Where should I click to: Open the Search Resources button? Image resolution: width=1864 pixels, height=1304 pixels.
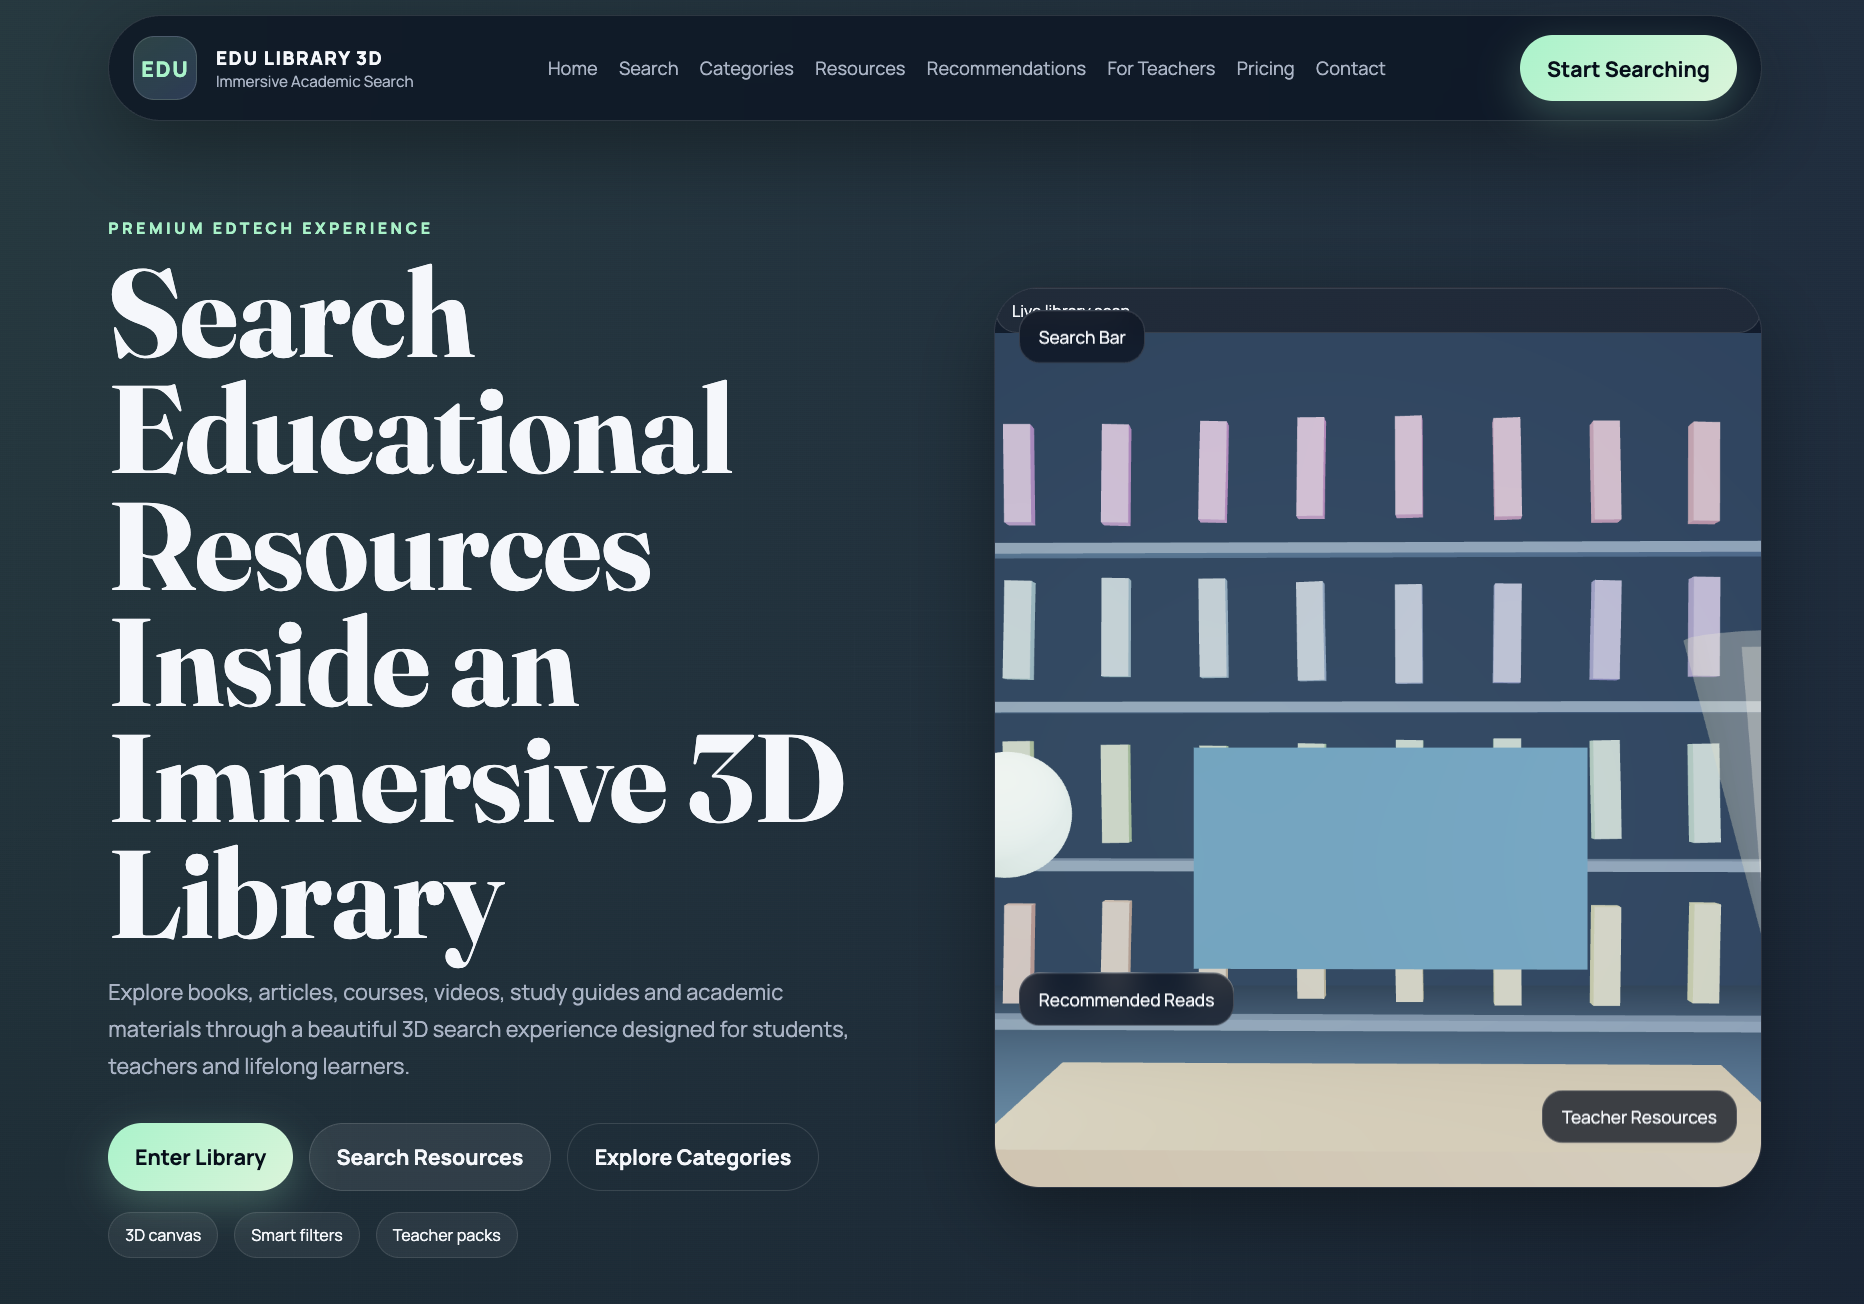430,1157
